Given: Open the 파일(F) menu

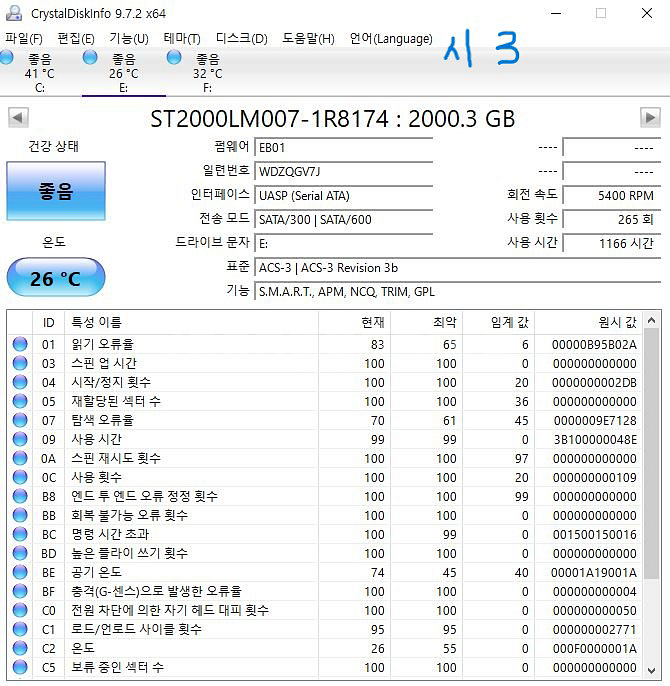Looking at the screenshot, I should tap(24, 39).
